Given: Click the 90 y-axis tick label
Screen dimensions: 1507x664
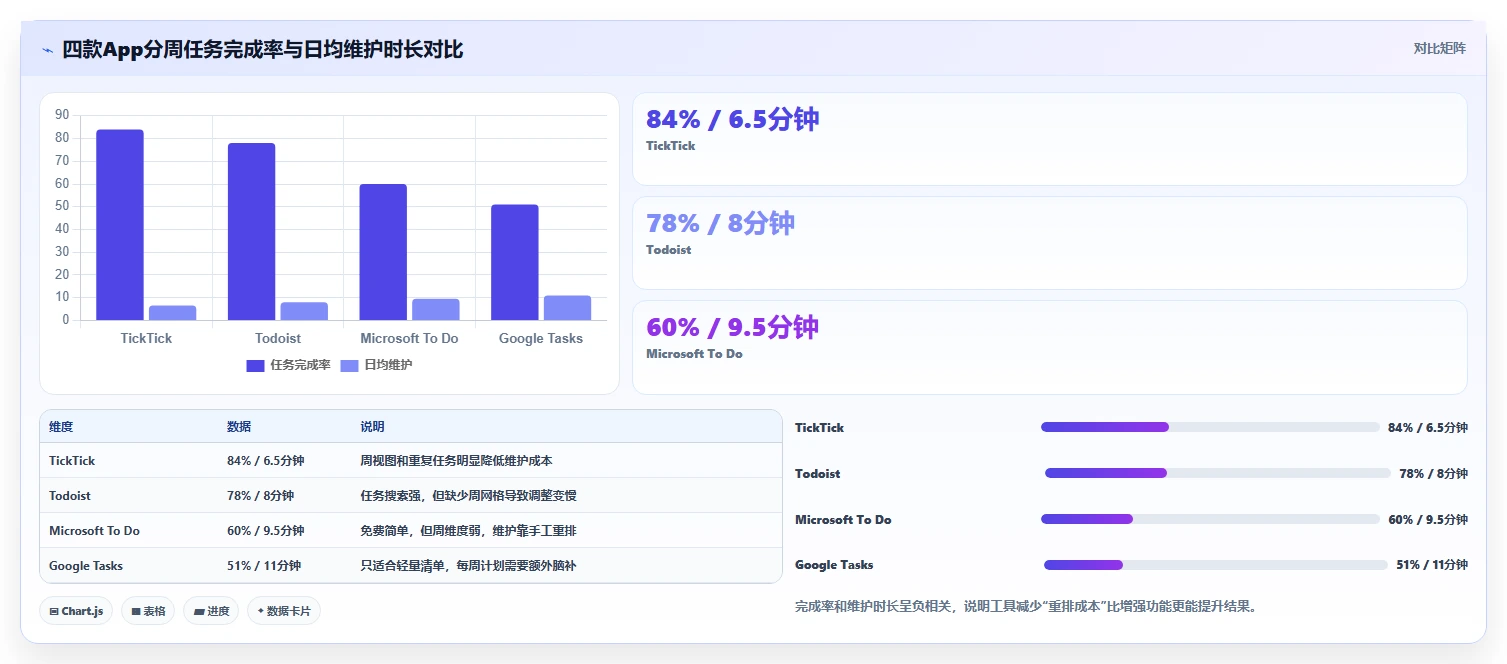Looking at the screenshot, I should coord(62,115).
